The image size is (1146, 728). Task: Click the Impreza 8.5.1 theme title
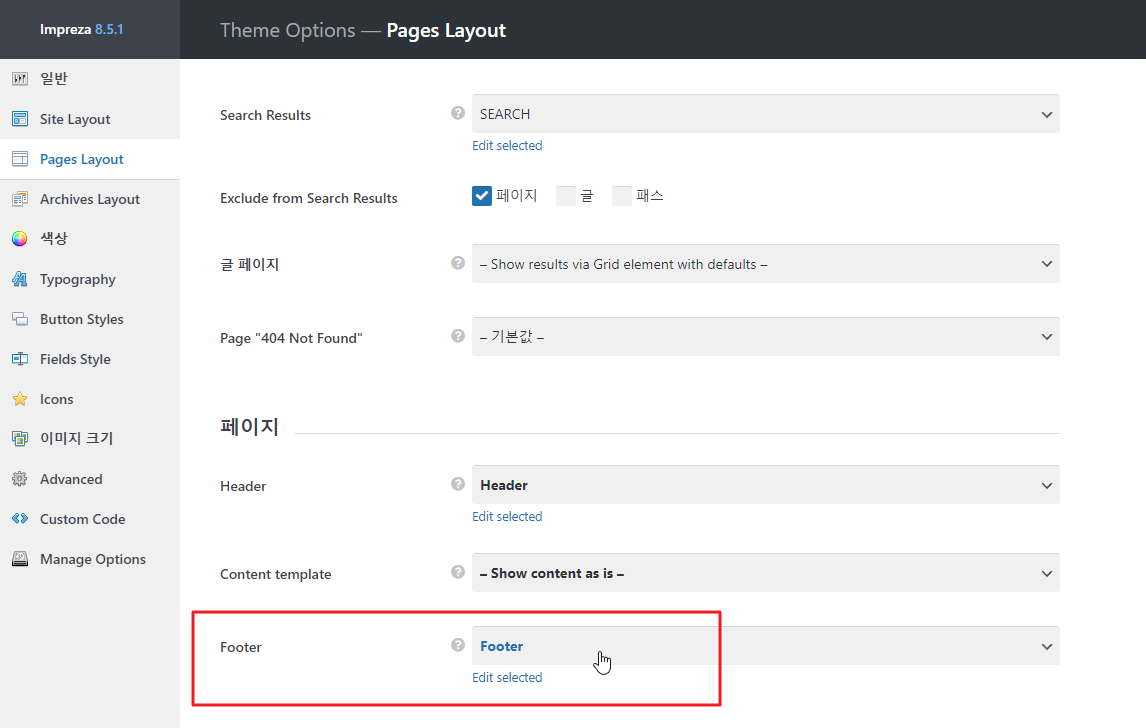coord(82,29)
